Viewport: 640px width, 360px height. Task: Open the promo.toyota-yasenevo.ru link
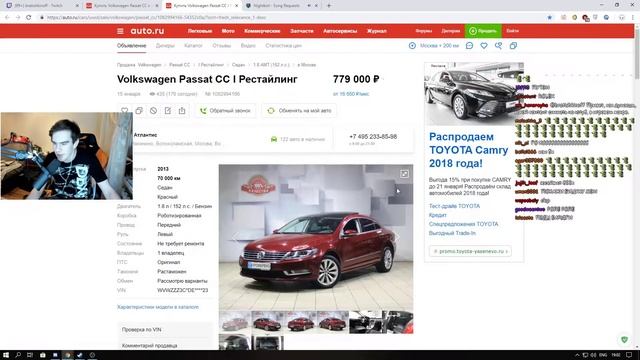coord(470,251)
